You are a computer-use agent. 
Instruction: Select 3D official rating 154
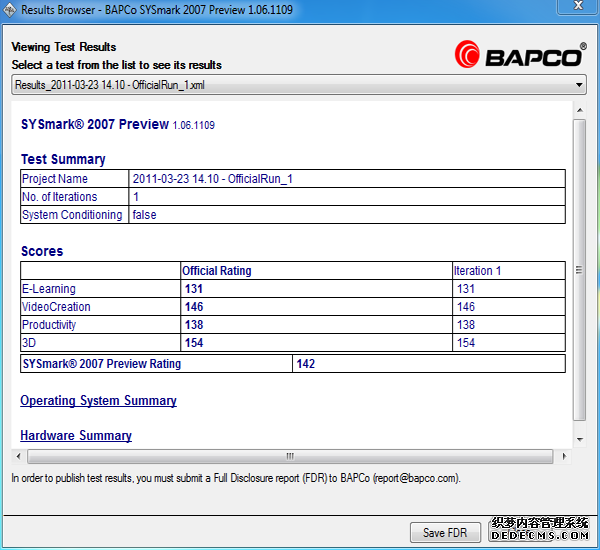click(x=194, y=343)
